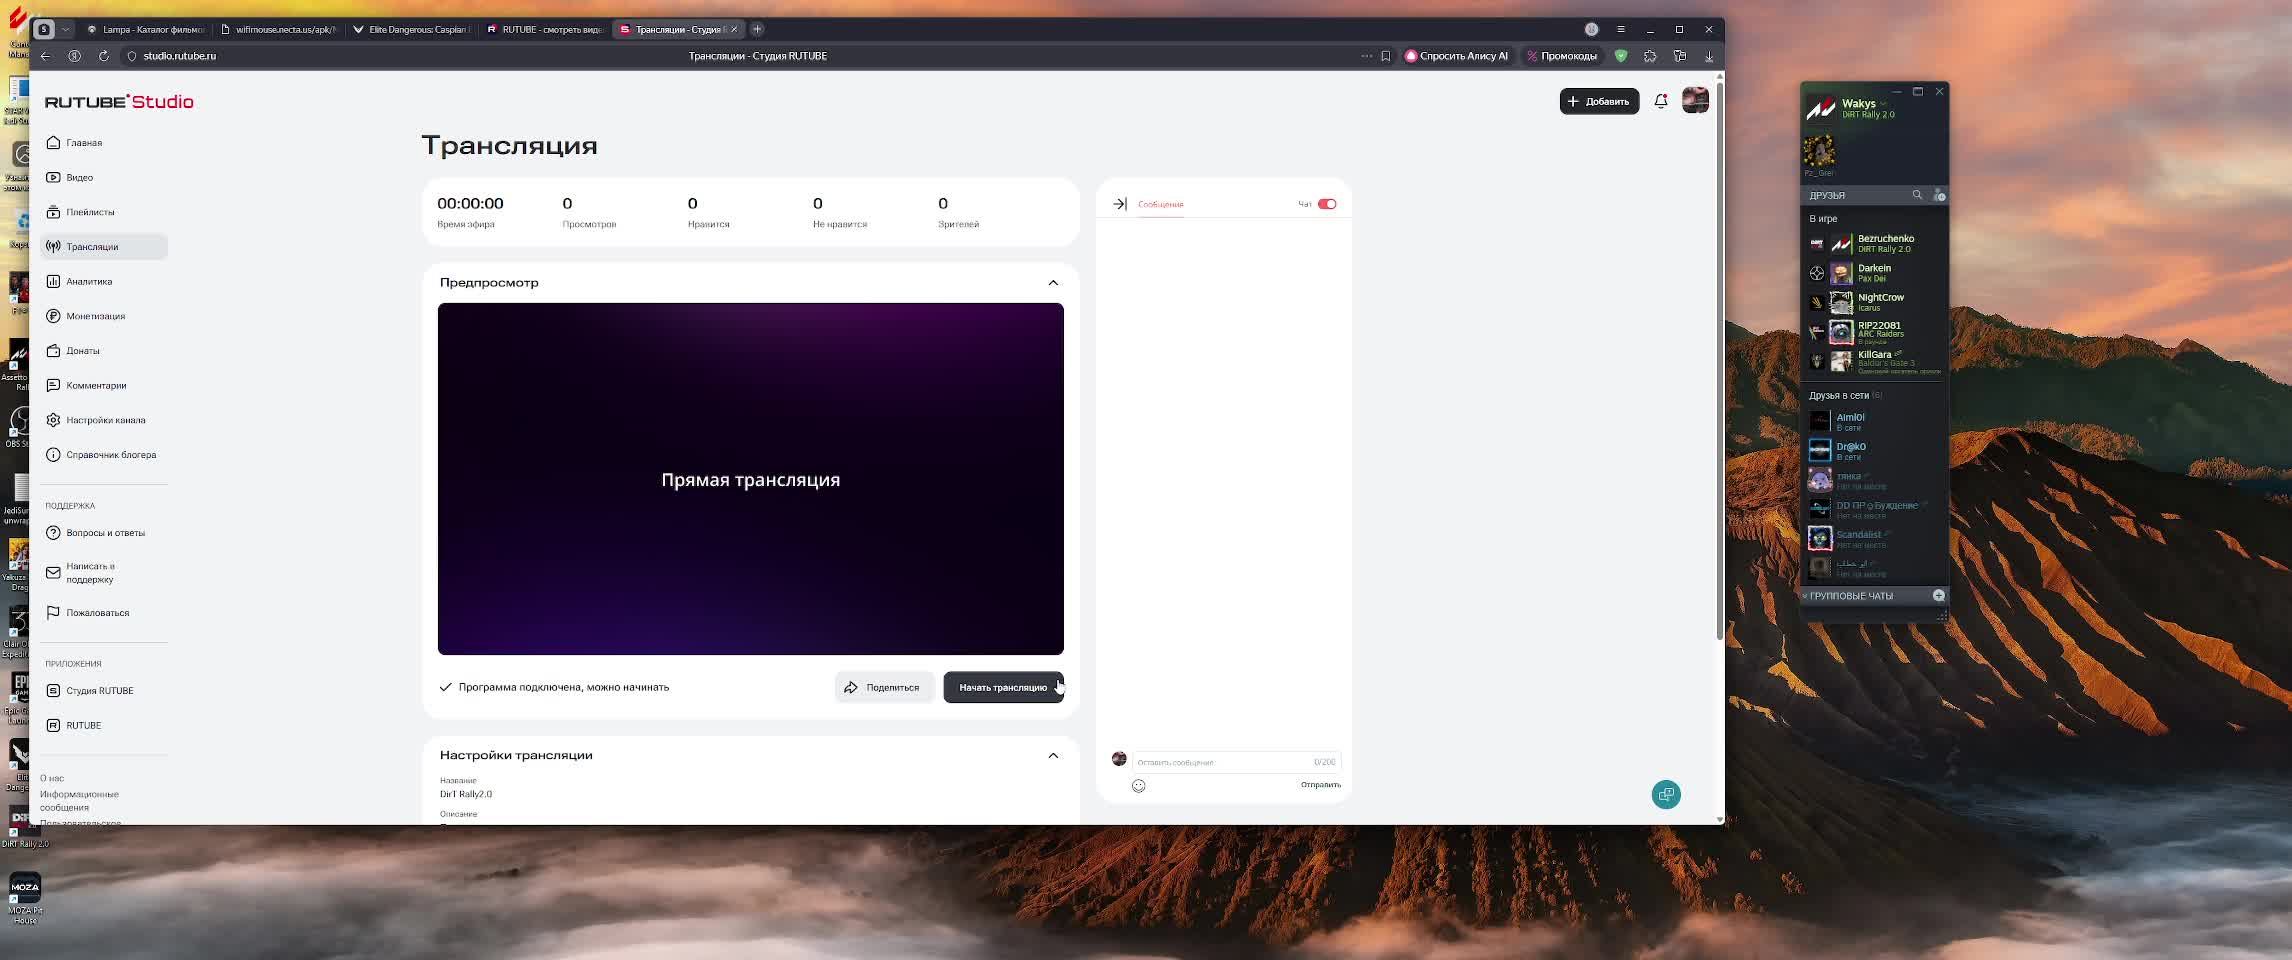Open the notifications bell
The width and height of the screenshot is (2292, 960).
[1661, 101]
